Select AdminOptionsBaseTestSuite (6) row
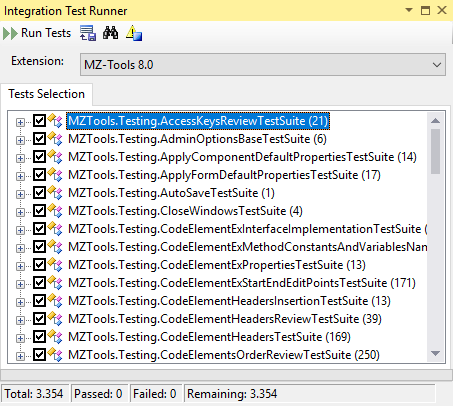Image resolution: width=453 pixels, height=406 pixels. click(x=197, y=139)
